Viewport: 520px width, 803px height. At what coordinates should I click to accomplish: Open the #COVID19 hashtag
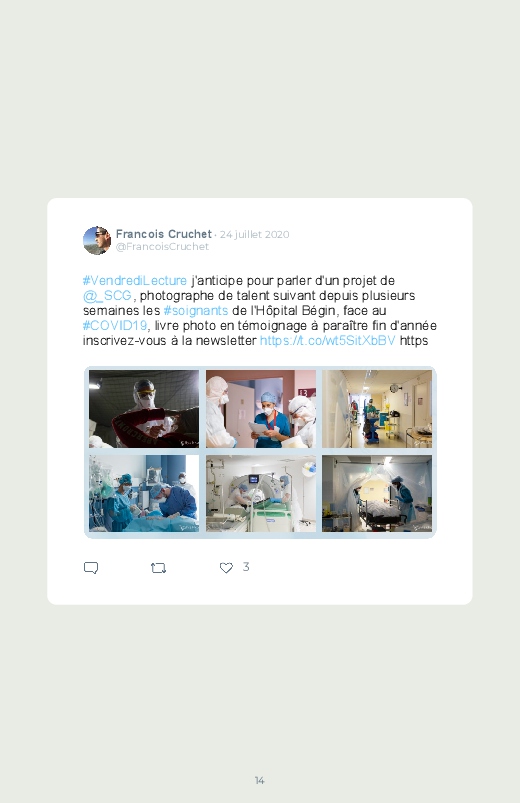(x=115, y=325)
